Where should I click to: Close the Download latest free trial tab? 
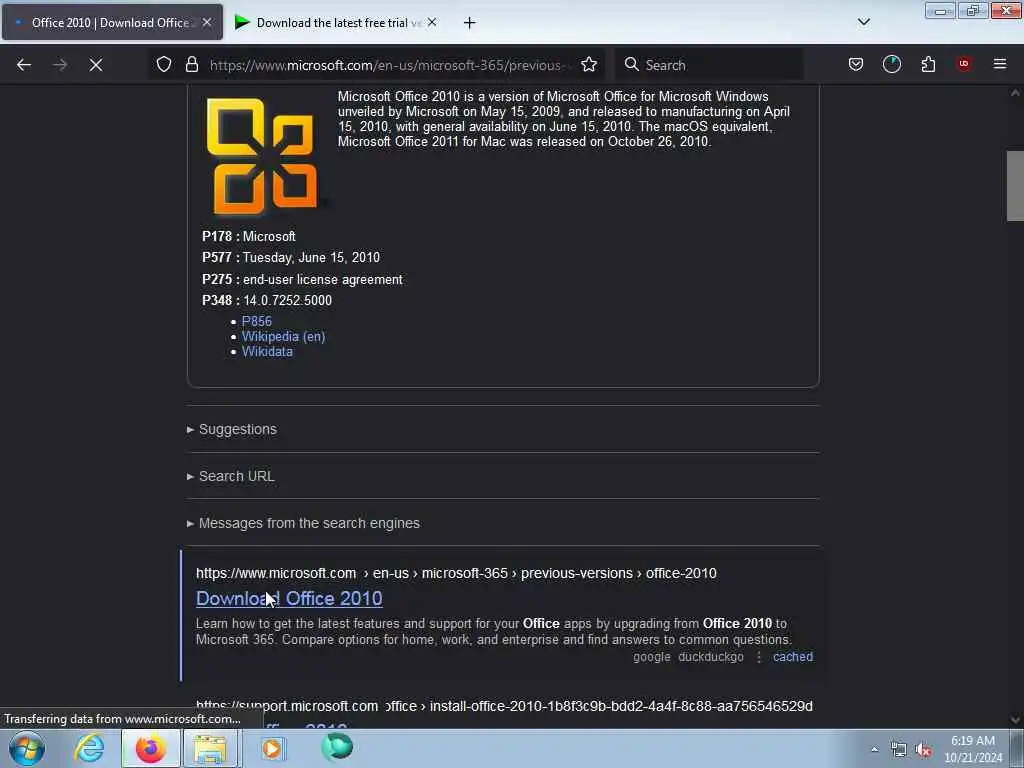click(432, 22)
